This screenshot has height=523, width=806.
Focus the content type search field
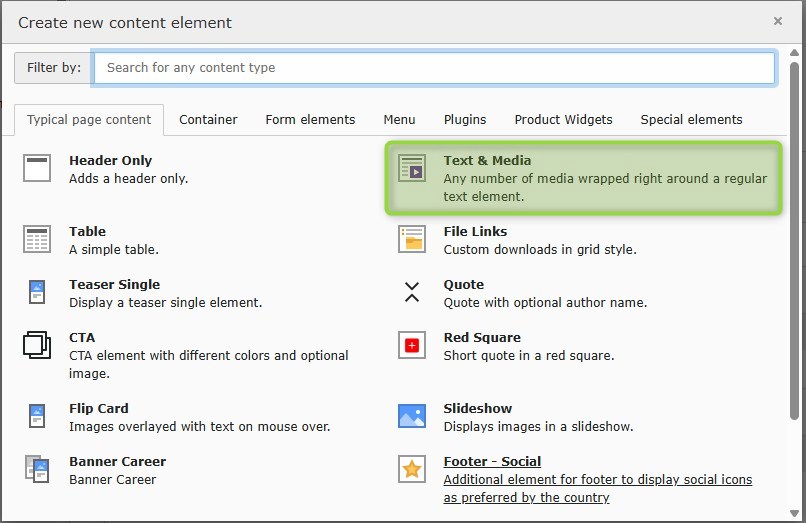pyautogui.click(x=434, y=68)
